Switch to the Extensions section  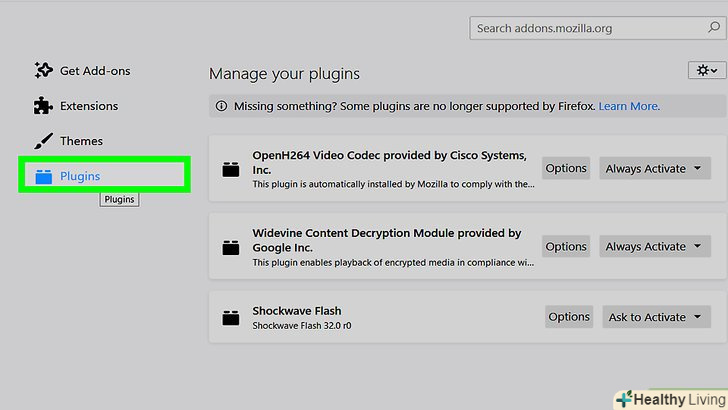point(89,106)
